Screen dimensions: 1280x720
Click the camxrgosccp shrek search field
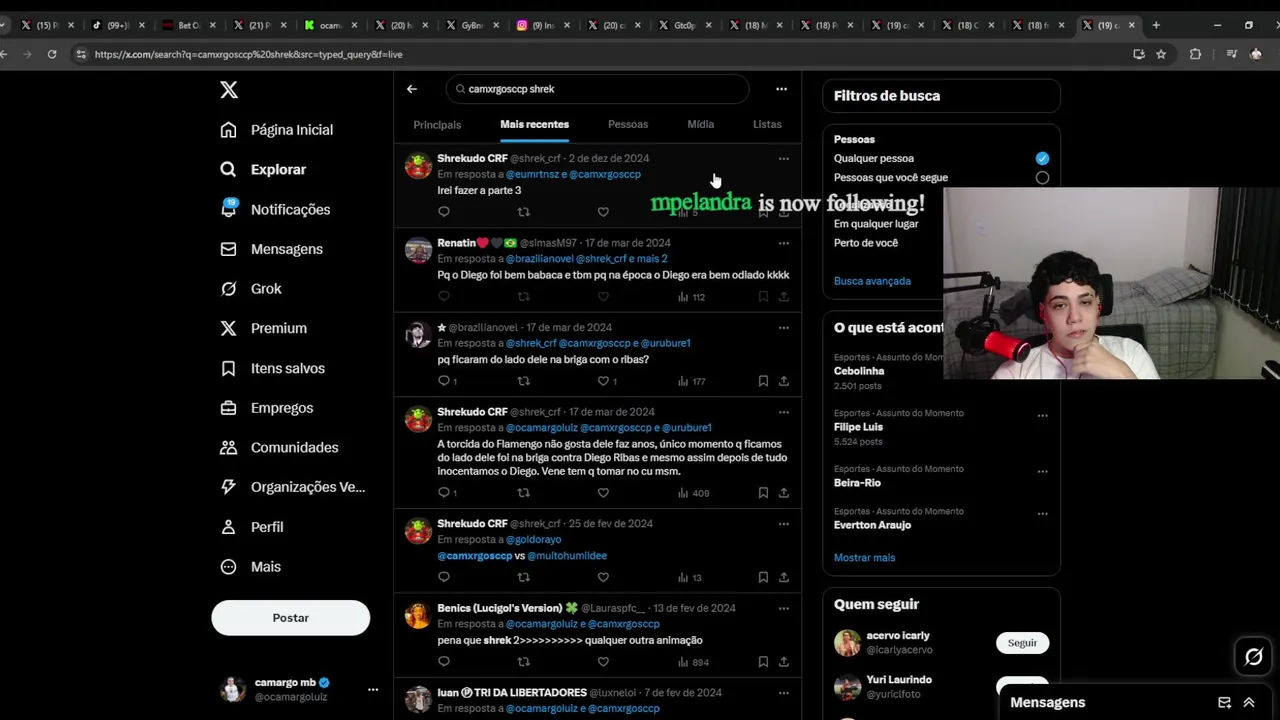(597, 89)
